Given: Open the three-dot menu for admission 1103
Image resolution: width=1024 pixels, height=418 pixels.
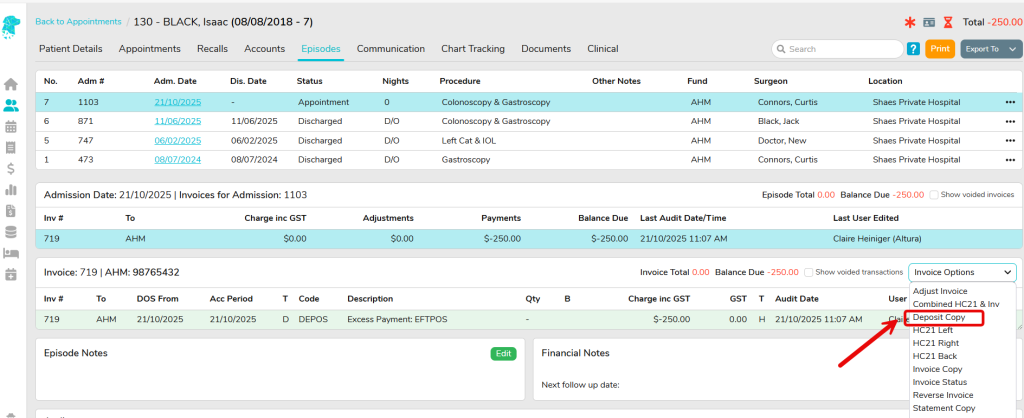Looking at the screenshot, I should (1010, 102).
